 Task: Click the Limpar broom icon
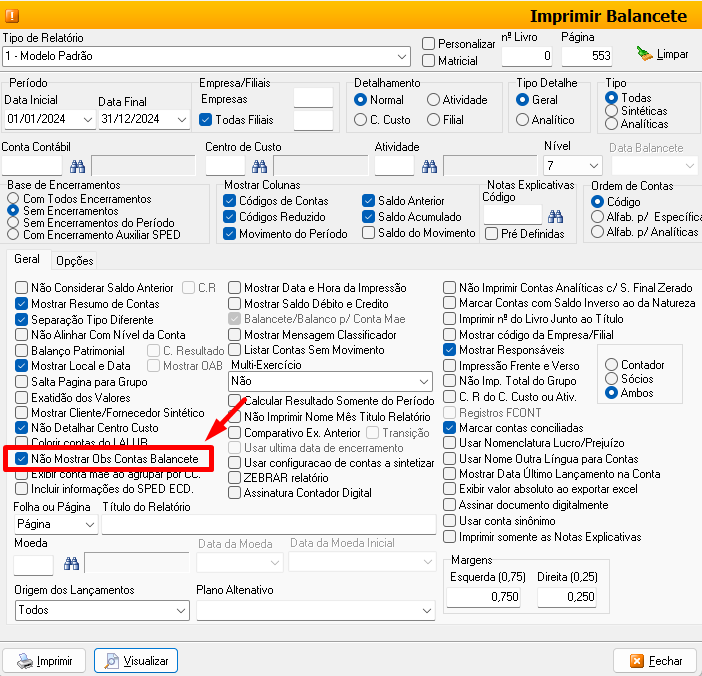tap(645, 53)
